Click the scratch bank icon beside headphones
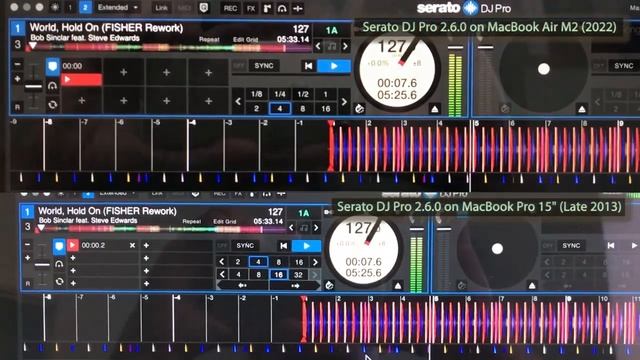 pos(298,8)
